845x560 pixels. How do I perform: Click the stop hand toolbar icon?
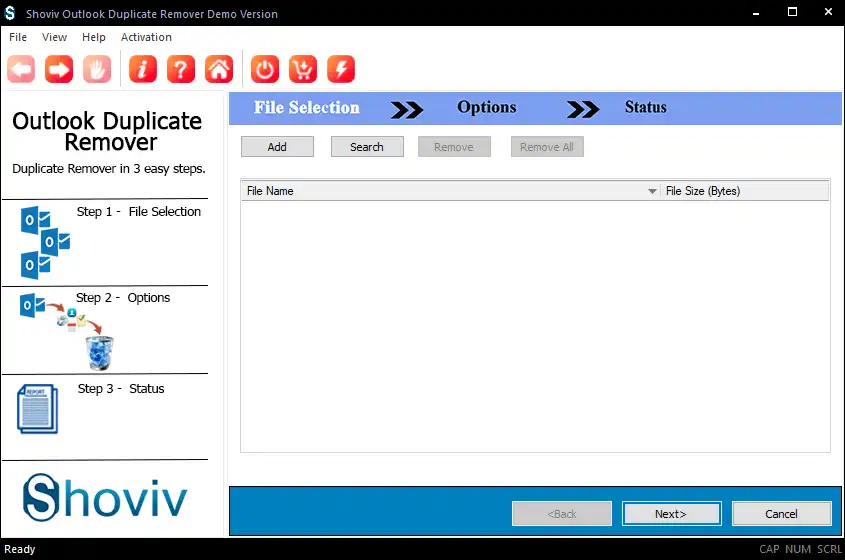click(97, 69)
